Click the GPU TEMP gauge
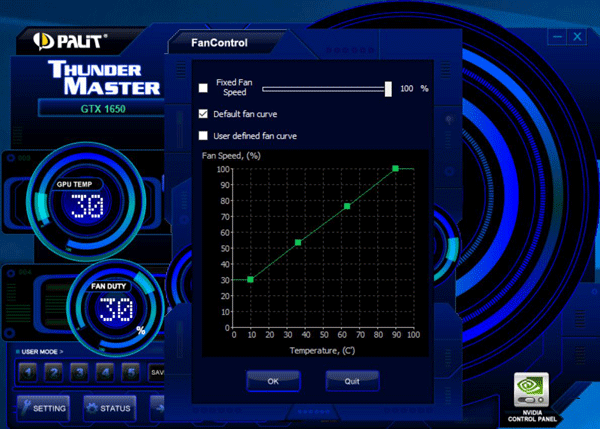The width and height of the screenshot is (600, 429). [86, 201]
